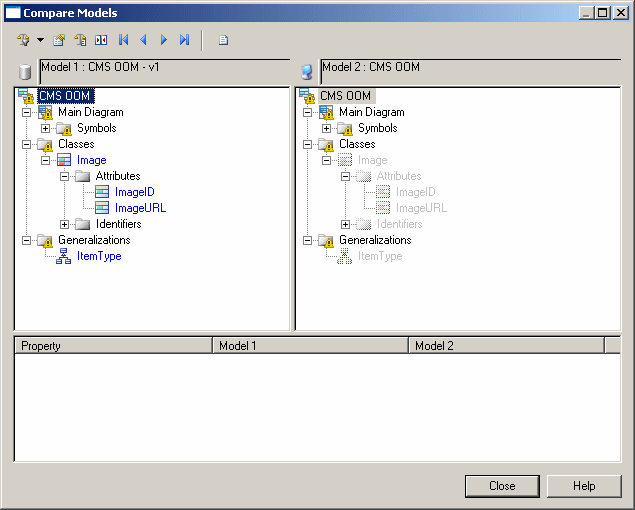The height and width of the screenshot is (510, 635).
Task: Select the greyed Image class in Model 2
Action: [372, 160]
